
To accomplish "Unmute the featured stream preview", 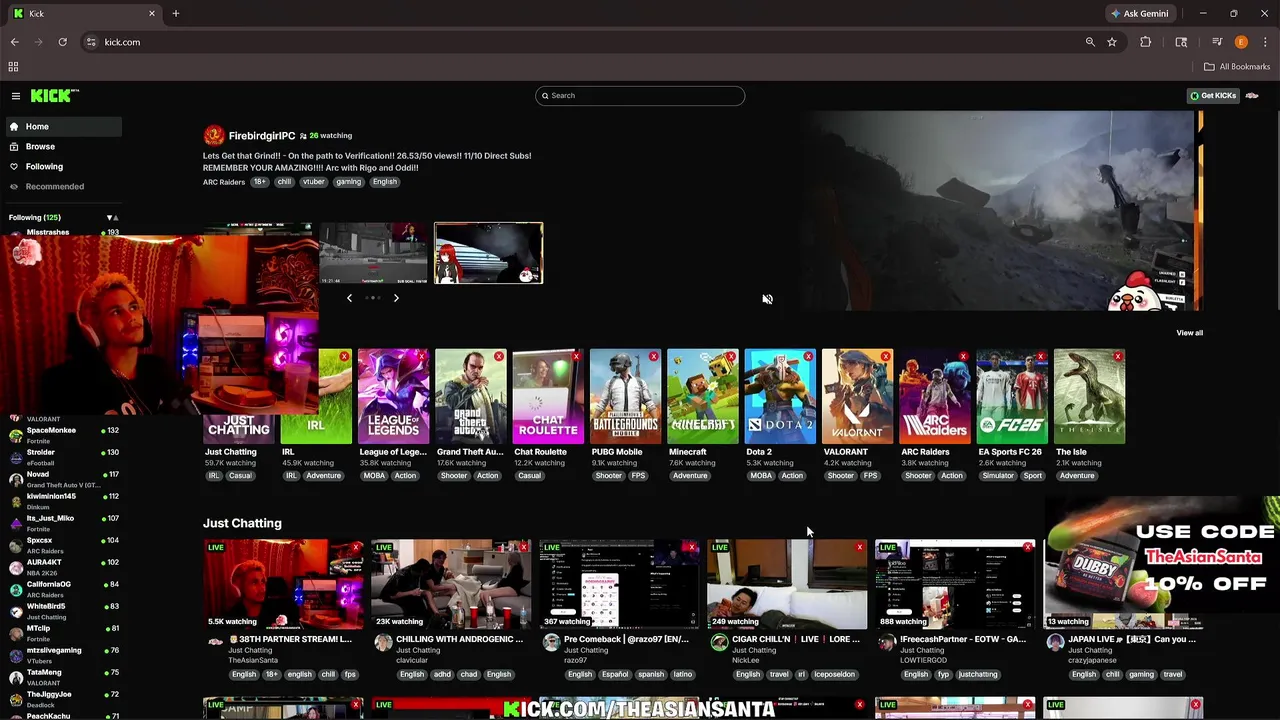I will (x=767, y=299).
